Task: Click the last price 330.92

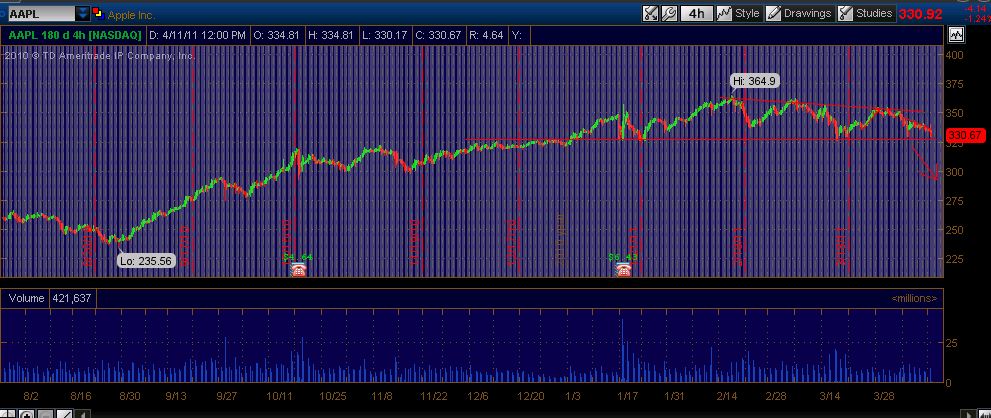Action: click(920, 14)
